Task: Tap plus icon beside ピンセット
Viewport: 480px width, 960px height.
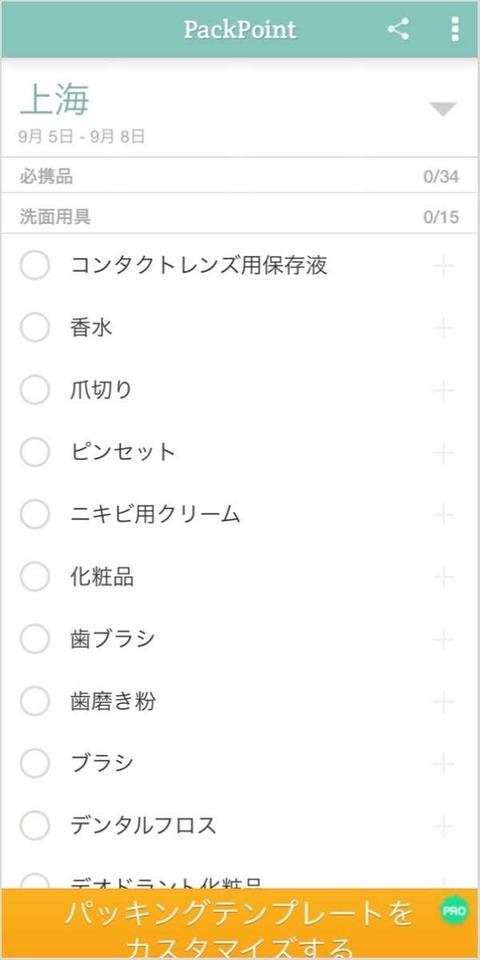Action: point(443,453)
